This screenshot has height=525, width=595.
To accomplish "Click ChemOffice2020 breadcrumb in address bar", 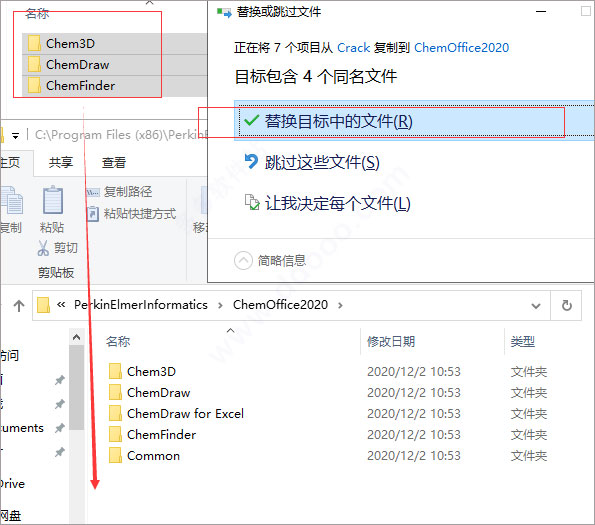I will (280, 305).
